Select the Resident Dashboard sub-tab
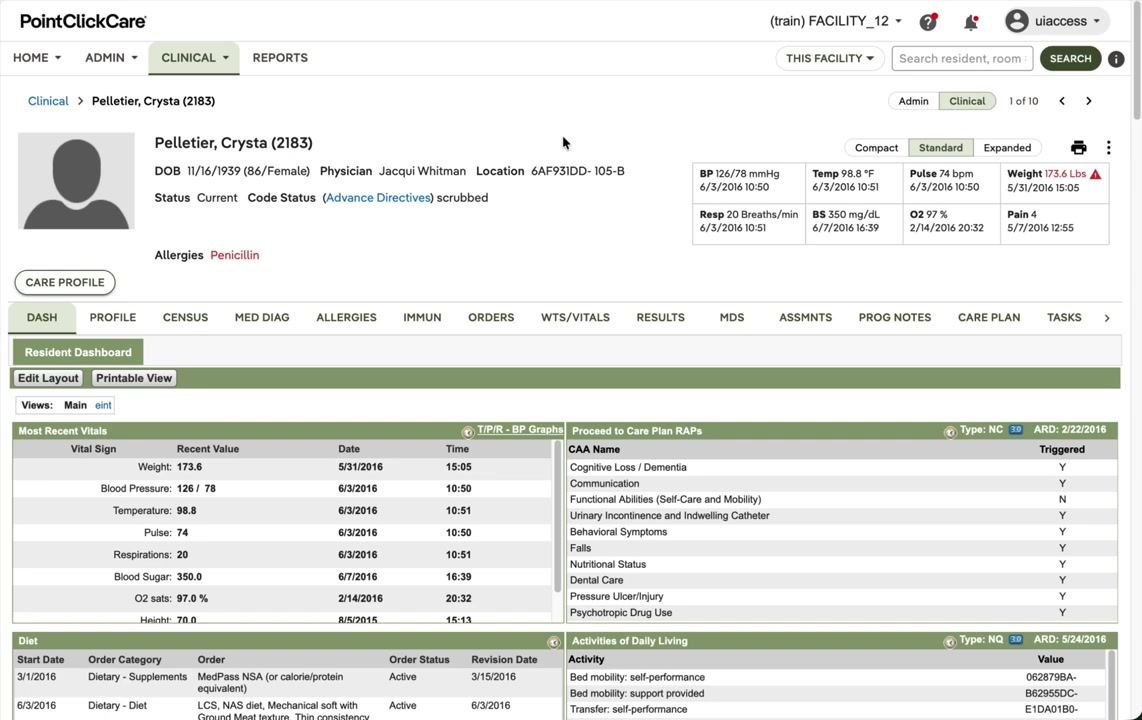1142x720 pixels. 78,352
